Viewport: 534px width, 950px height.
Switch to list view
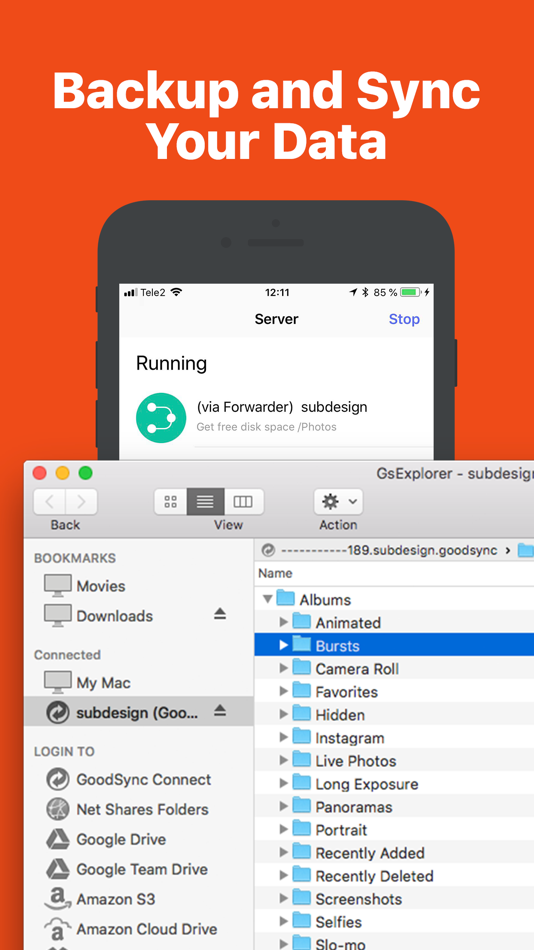coord(205,502)
